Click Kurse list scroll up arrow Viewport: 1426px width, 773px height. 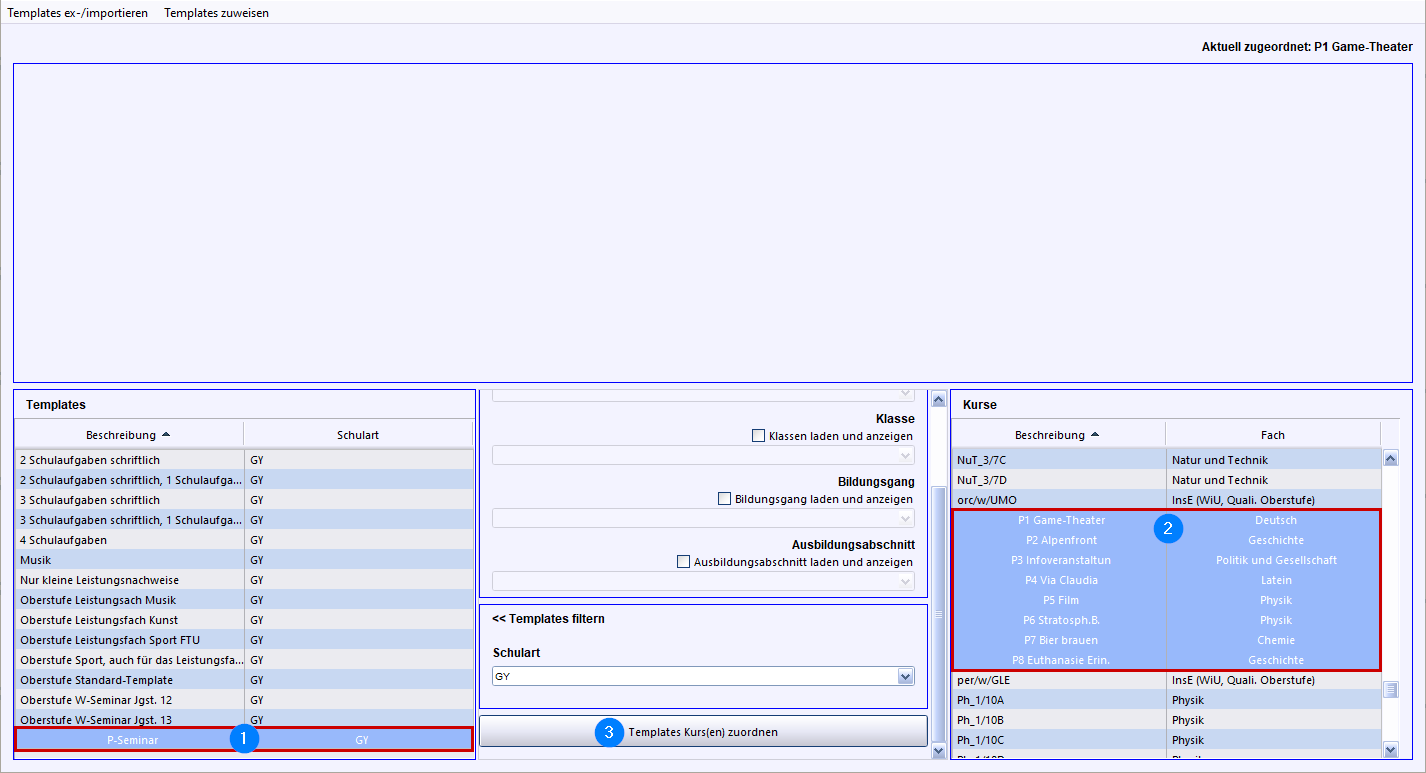tap(1390, 459)
